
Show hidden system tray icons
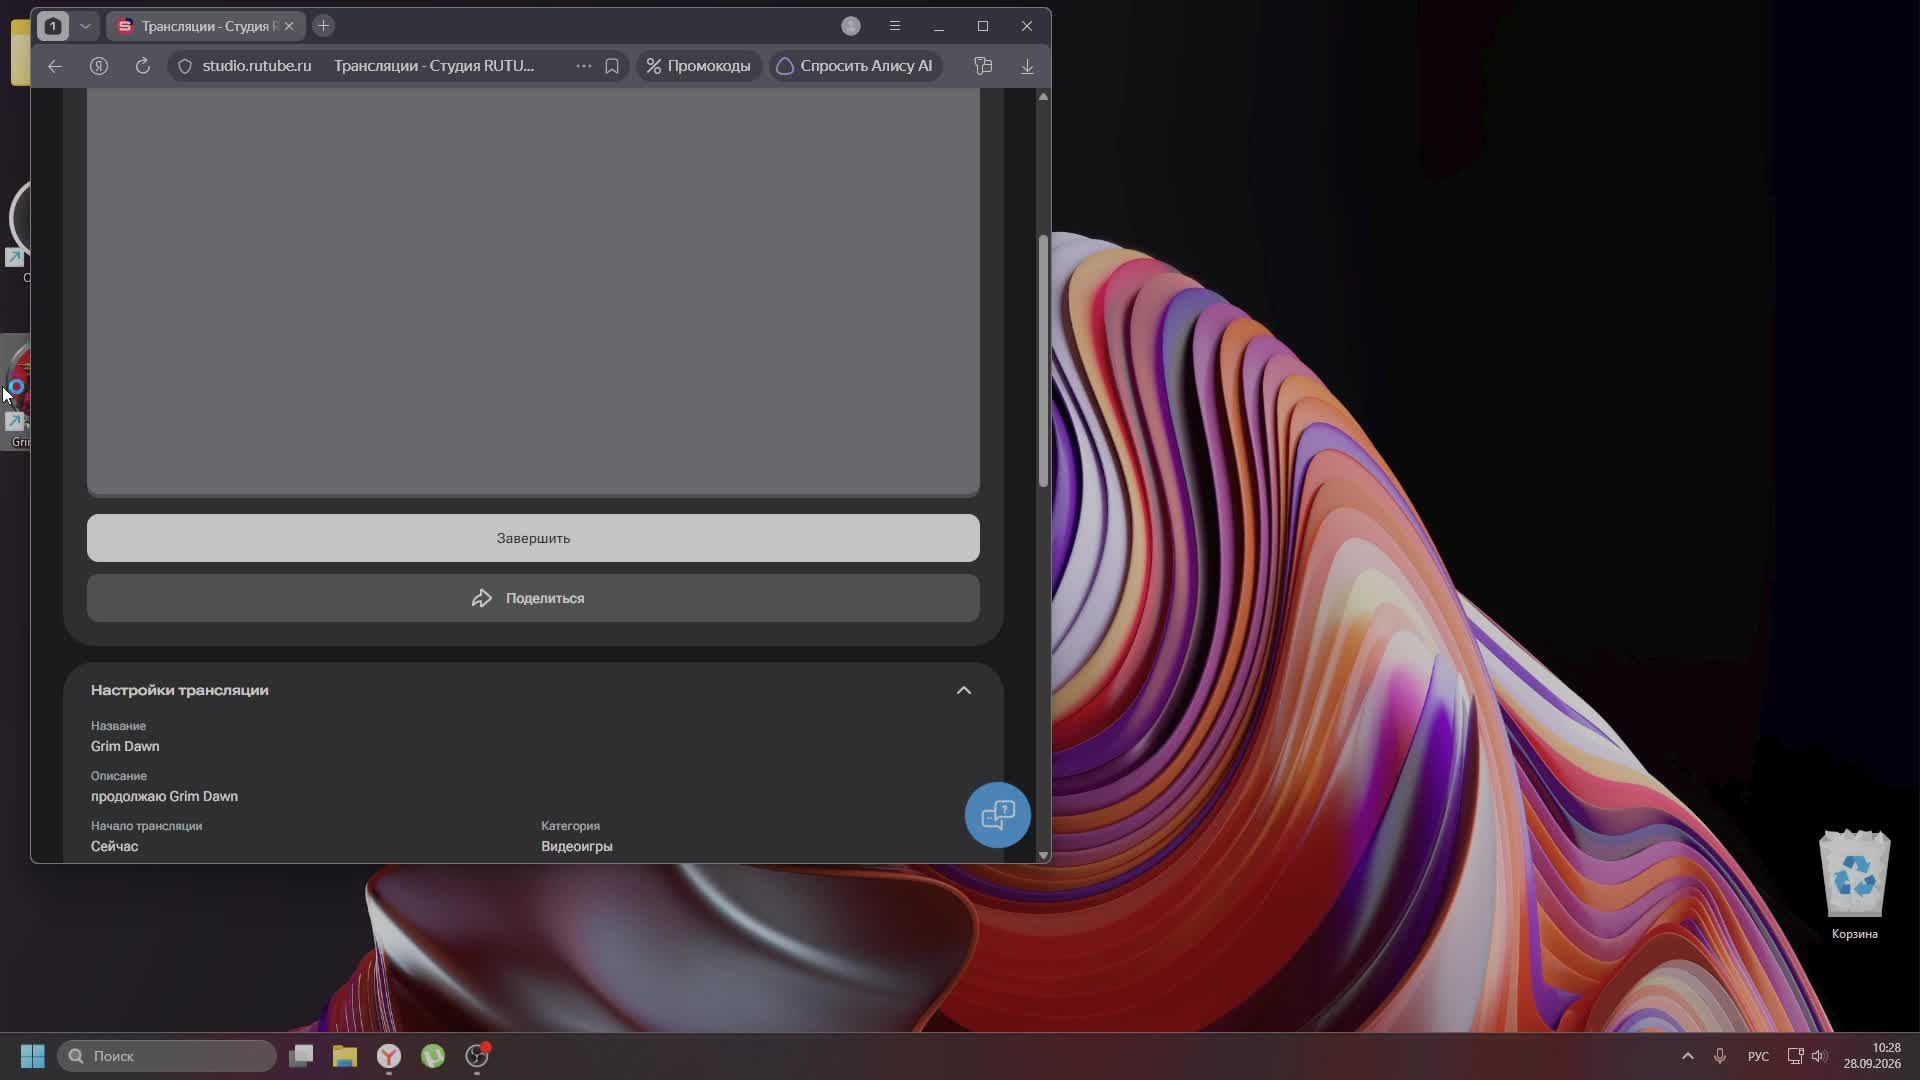pyautogui.click(x=1688, y=1056)
